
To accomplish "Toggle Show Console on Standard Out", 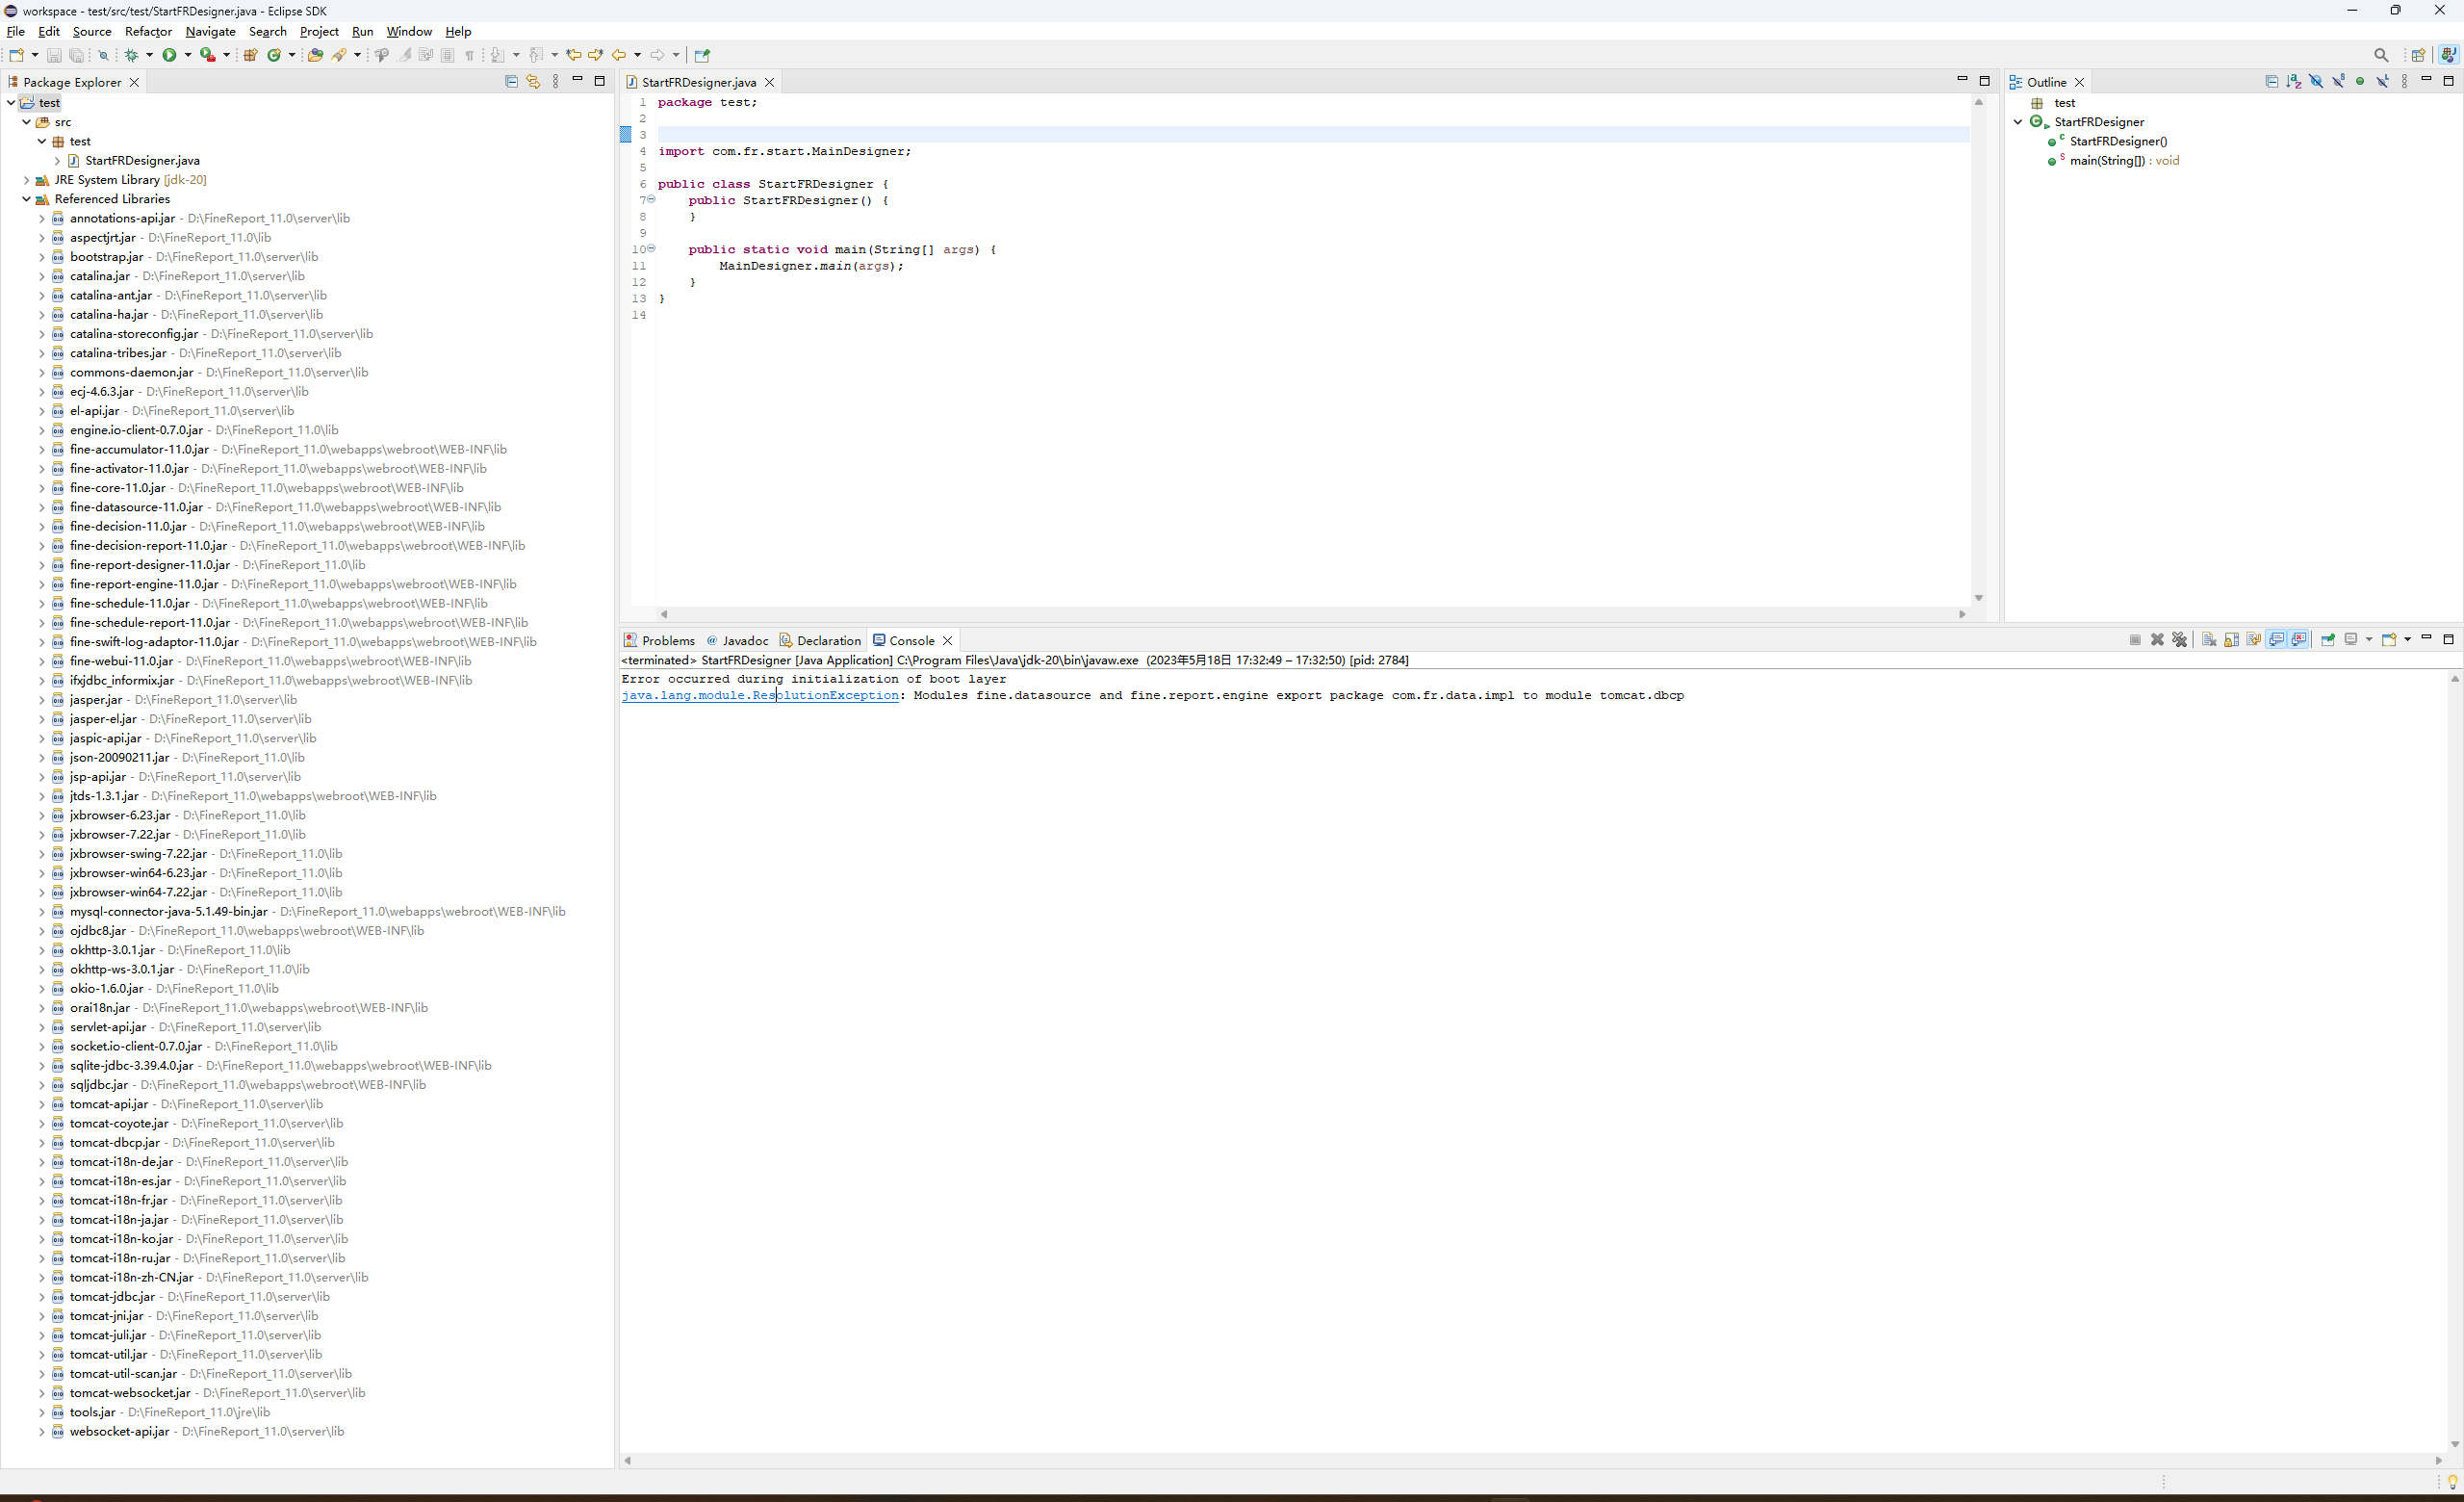I will click(x=2277, y=639).
